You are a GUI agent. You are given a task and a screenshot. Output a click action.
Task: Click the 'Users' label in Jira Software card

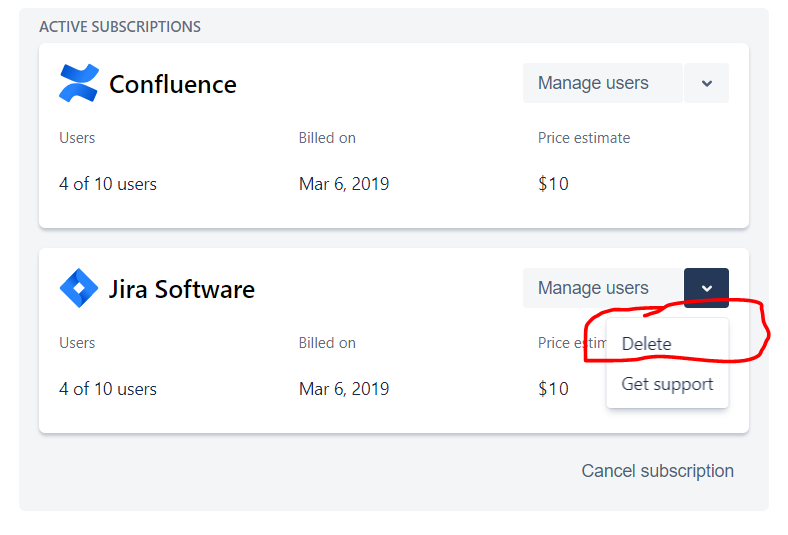point(77,343)
